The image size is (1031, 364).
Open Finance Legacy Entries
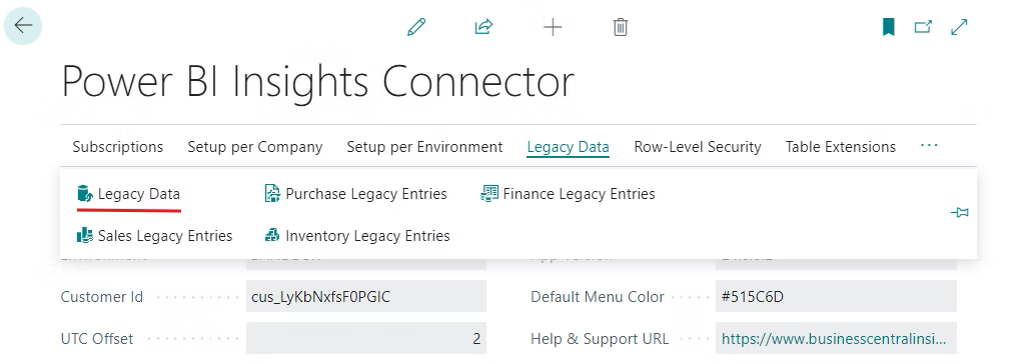click(579, 194)
